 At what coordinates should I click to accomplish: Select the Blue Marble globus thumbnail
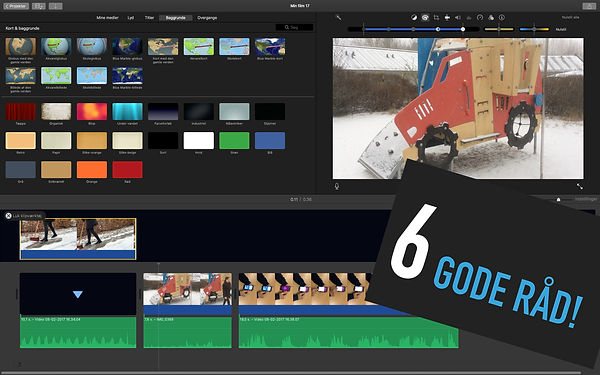tap(127, 47)
